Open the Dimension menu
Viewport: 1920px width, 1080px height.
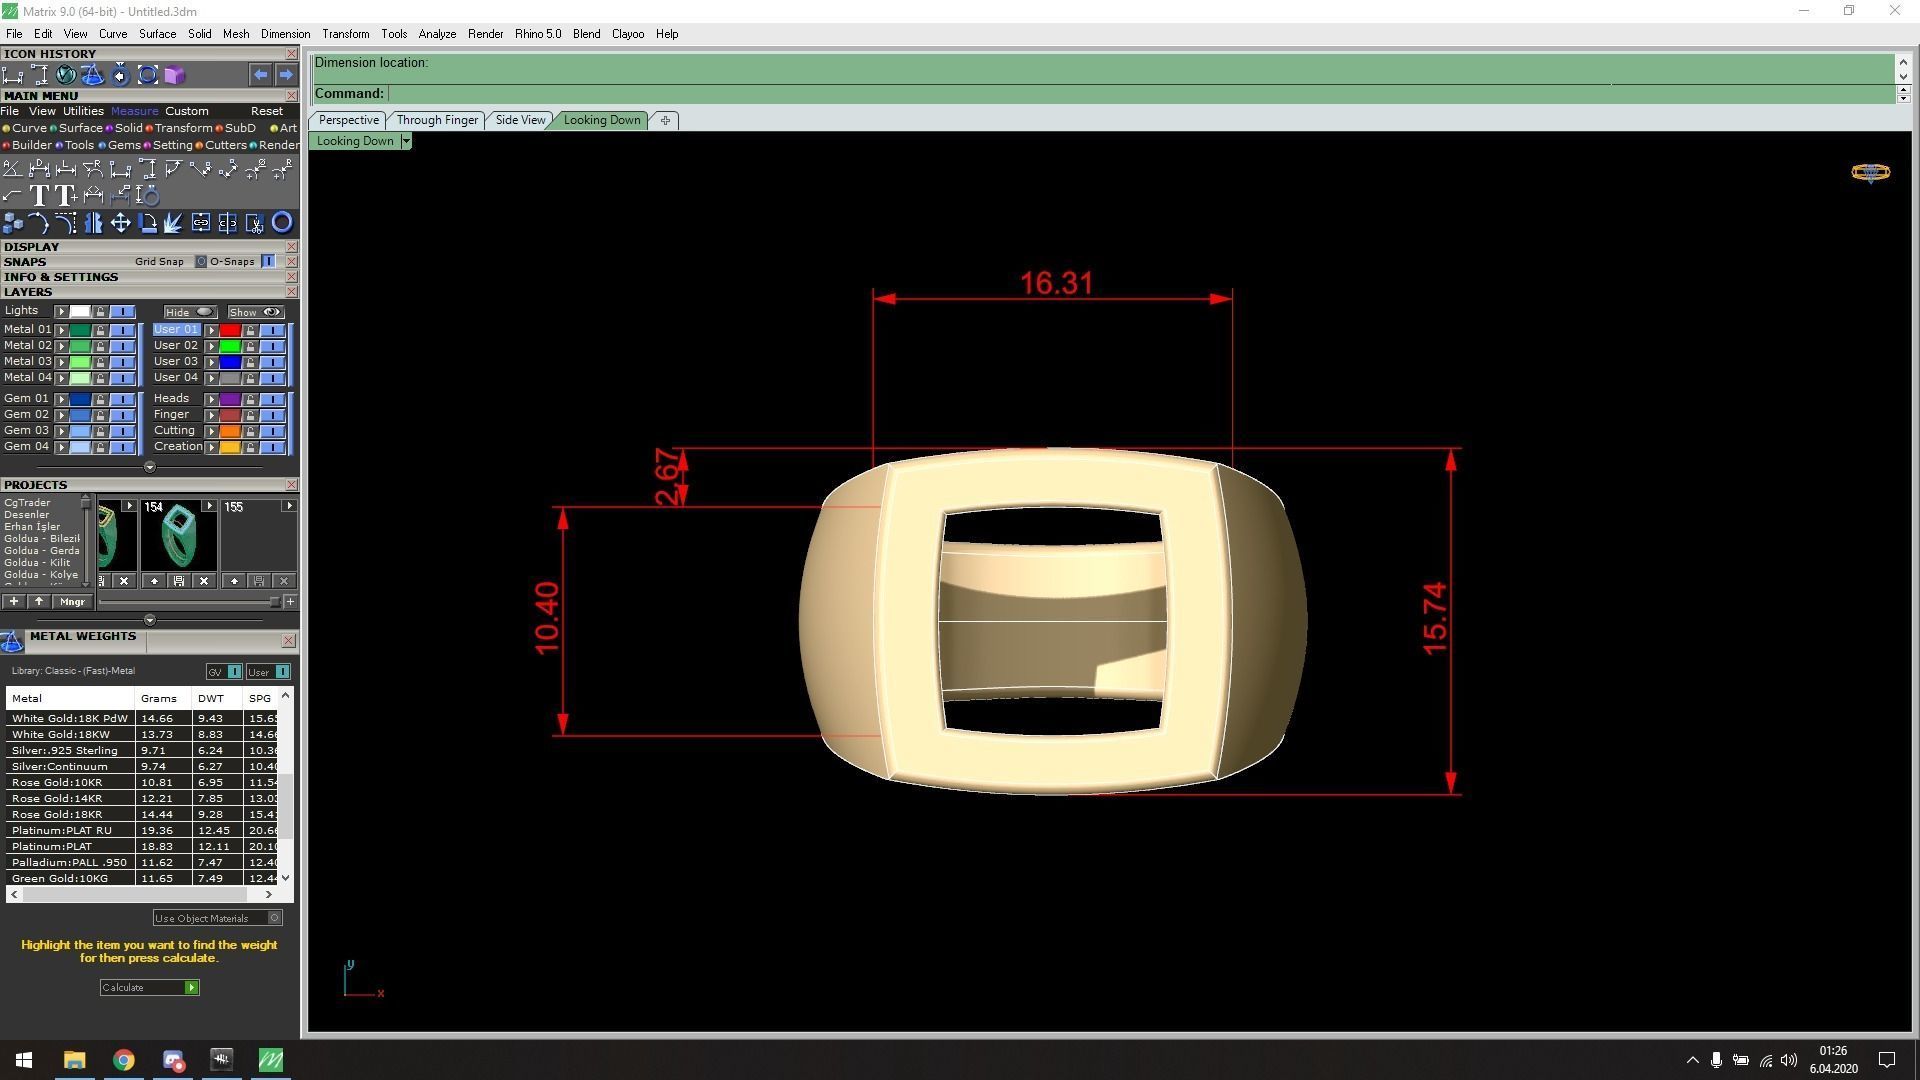coord(285,34)
